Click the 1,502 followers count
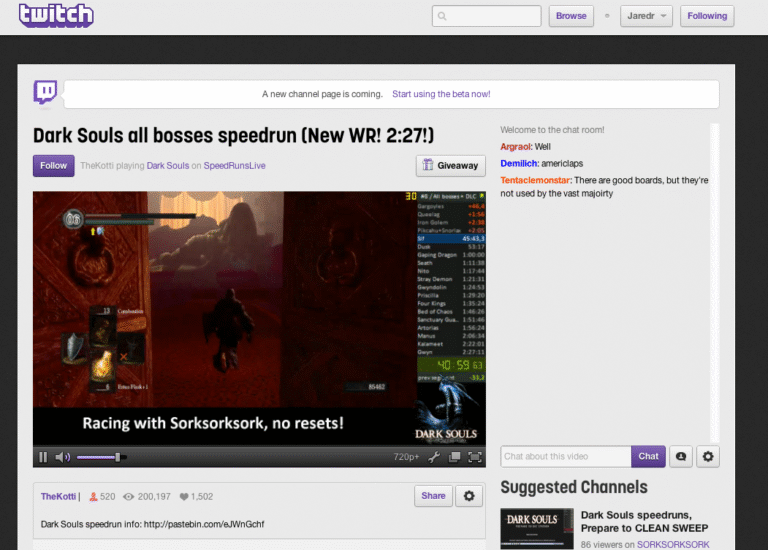This screenshot has height=550, width=768. pyautogui.click(x=202, y=497)
